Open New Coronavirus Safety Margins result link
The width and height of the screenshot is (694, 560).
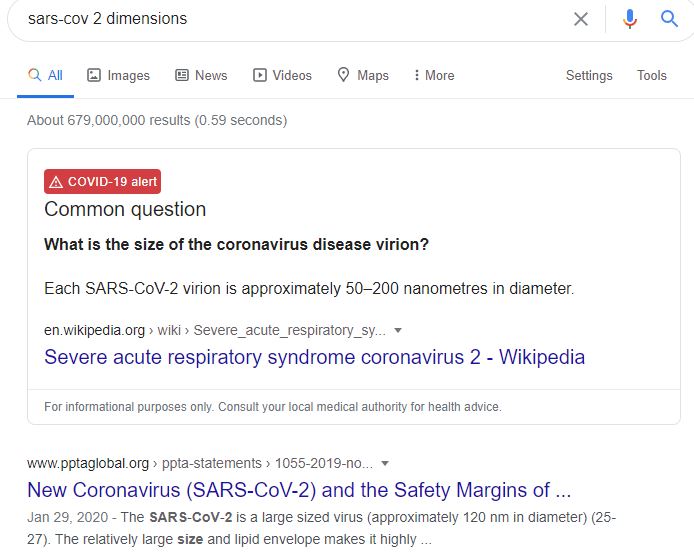[299, 490]
